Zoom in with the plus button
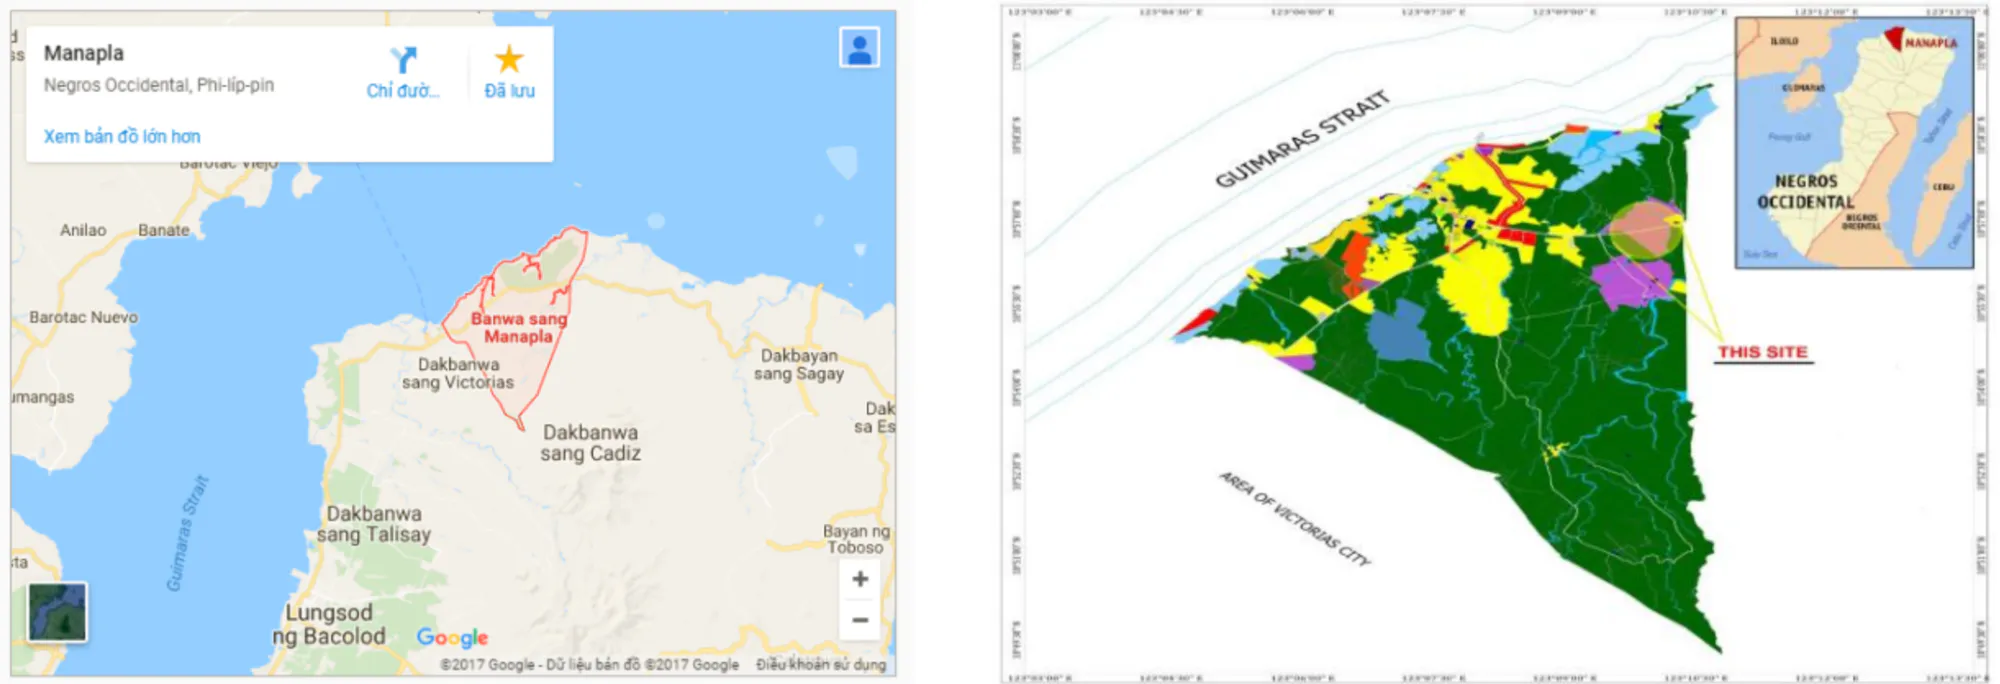The height and width of the screenshot is (684, 2000). pyautogui.click(x=860, y=579)
